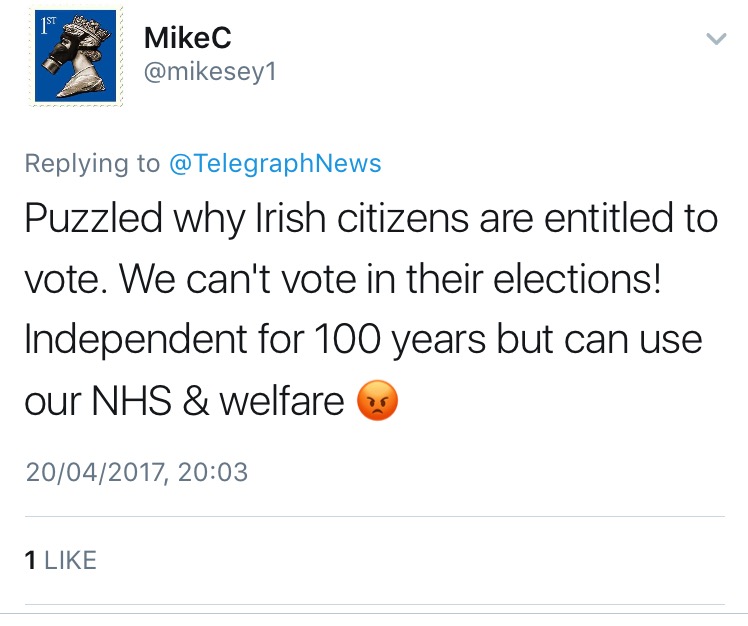This screenshot has height=626, width=748.
Task: Click the word "citizens" in the tweet
Action: 403,219
